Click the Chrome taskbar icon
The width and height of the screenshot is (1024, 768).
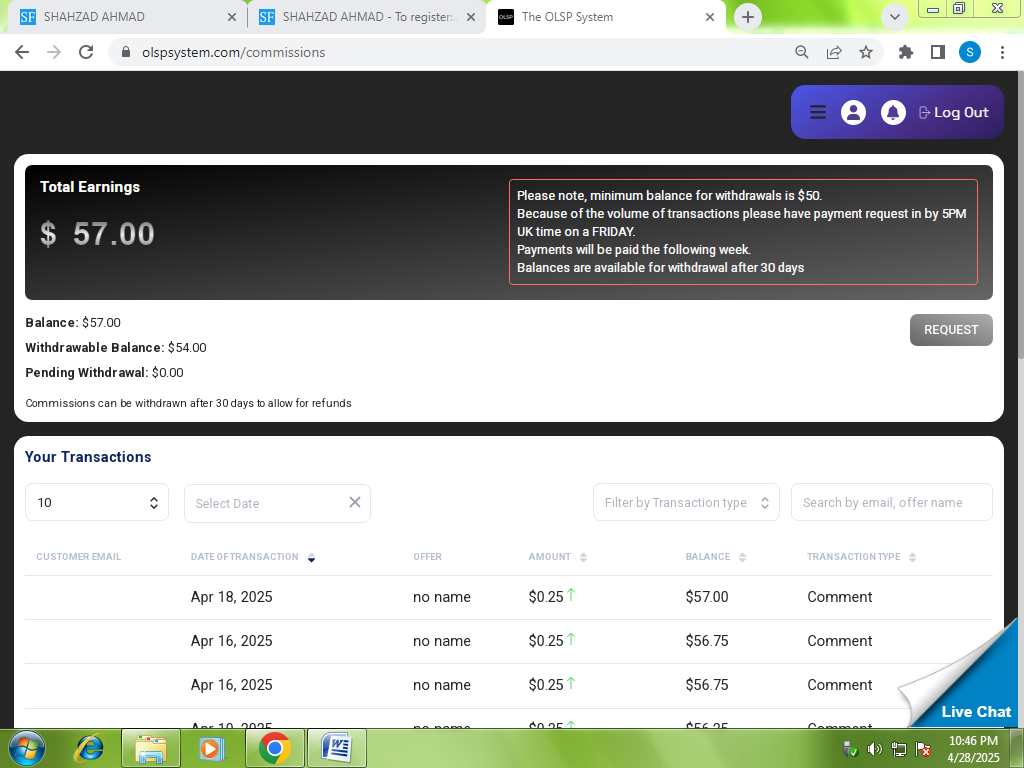274,748
